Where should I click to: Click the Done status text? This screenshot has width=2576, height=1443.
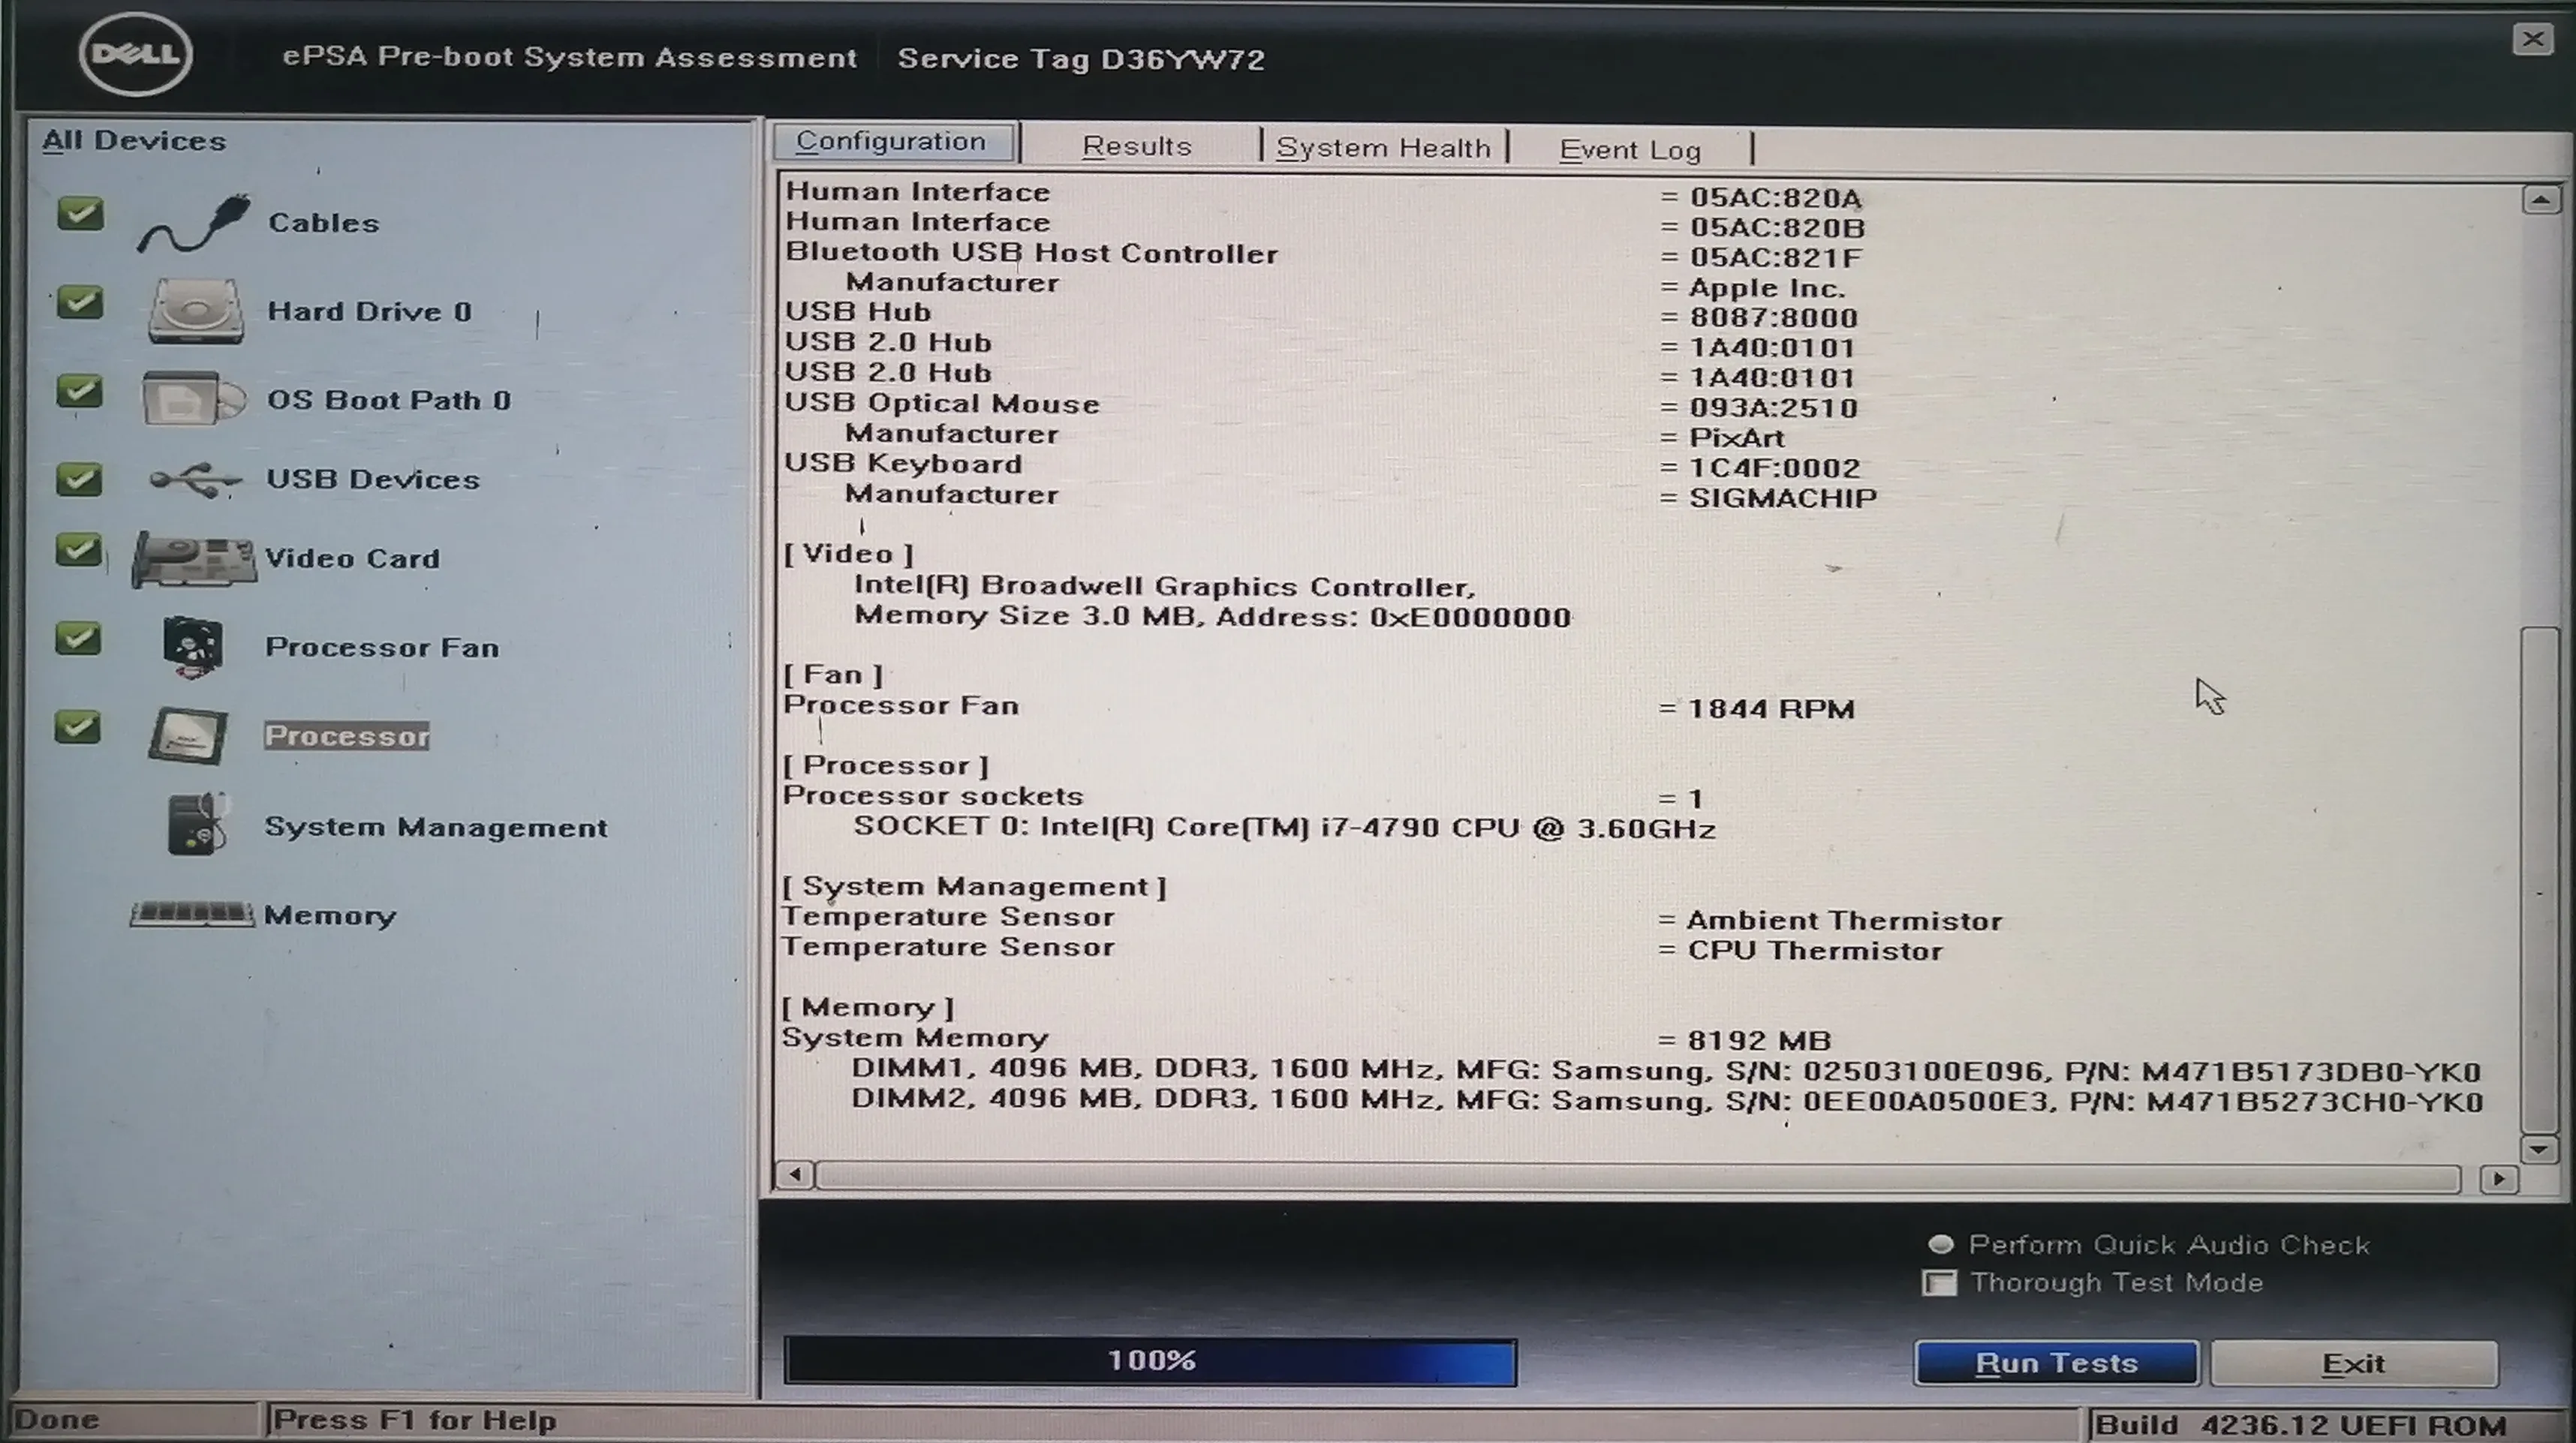tap(57, 1420)
